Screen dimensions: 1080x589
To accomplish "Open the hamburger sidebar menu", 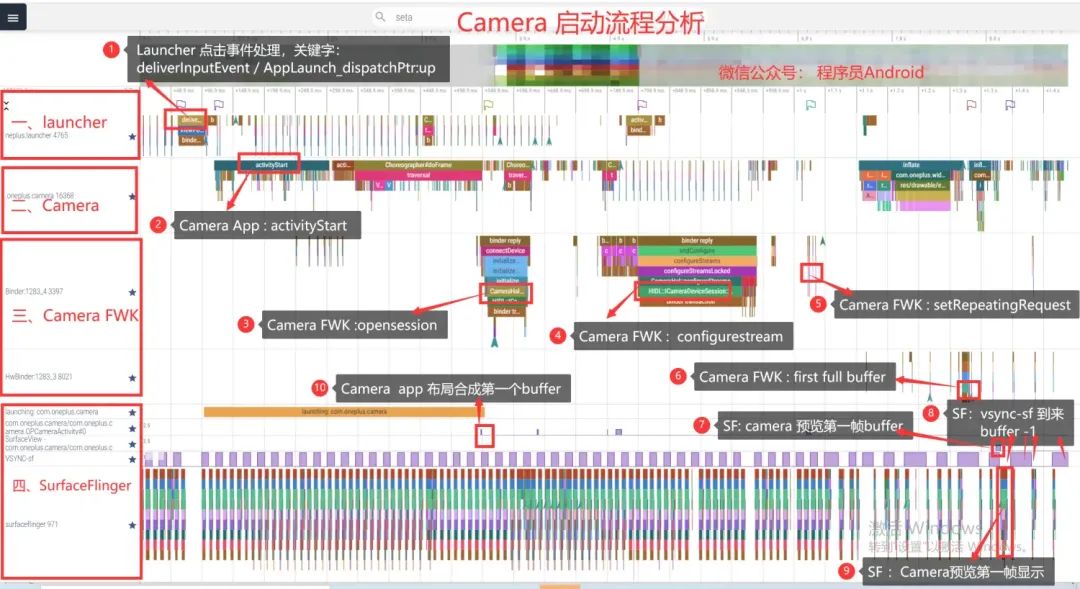I will click(13, 17).
